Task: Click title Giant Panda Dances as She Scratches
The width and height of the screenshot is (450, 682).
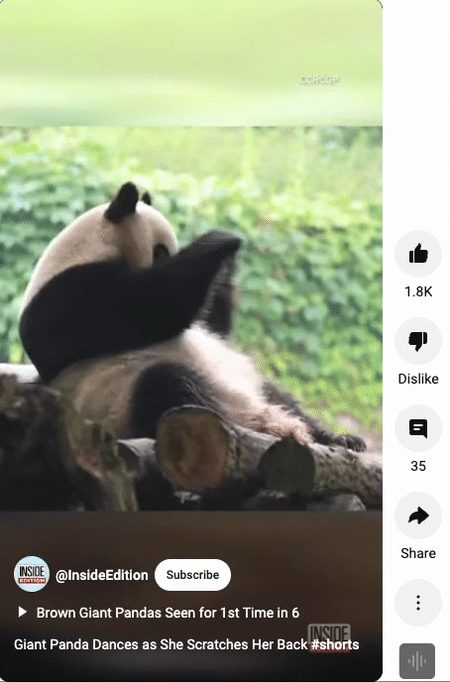Action: tap(160, 644)
